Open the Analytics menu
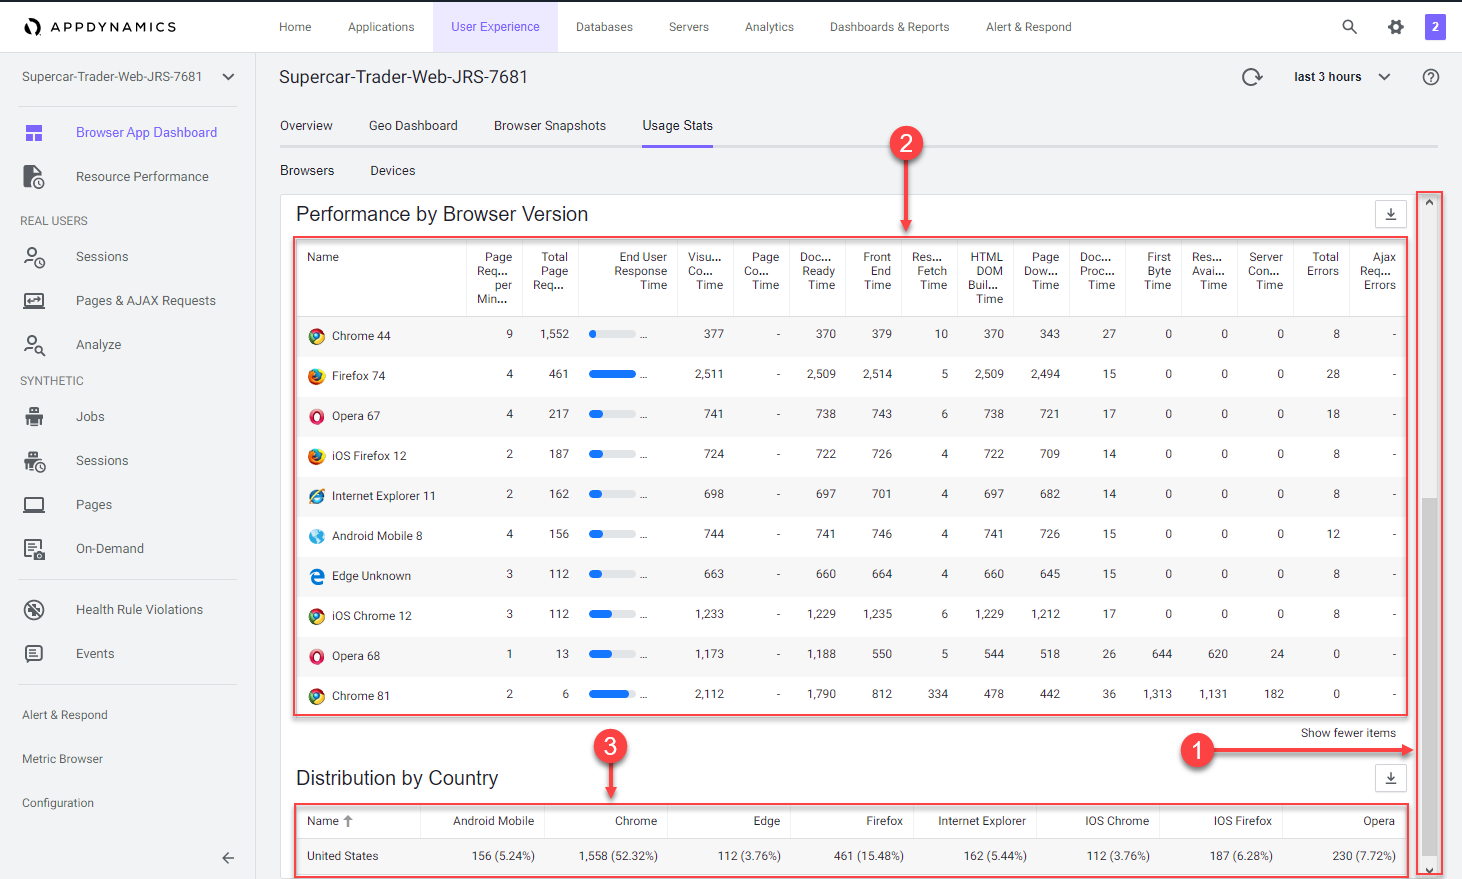The image size is (1462, 879). [x=769, y=27]
